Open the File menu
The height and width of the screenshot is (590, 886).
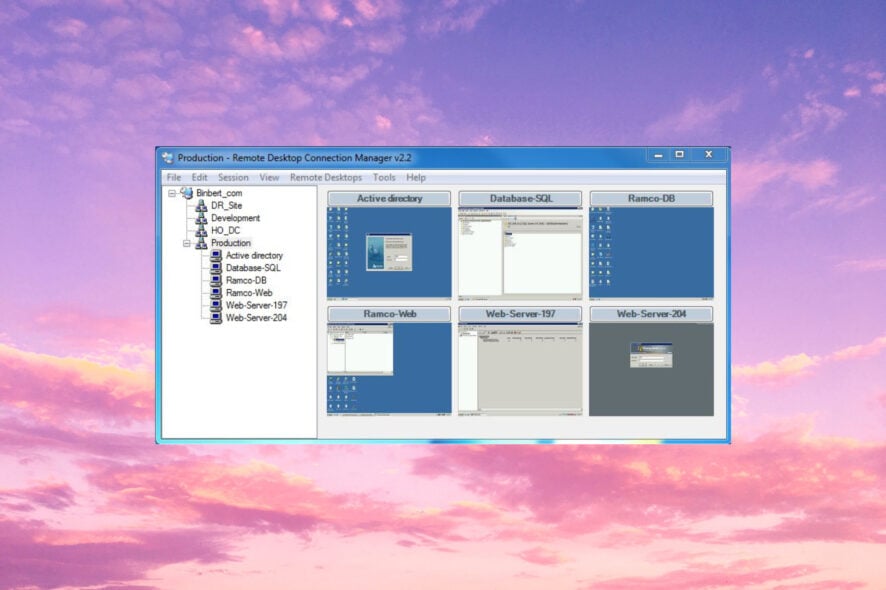point(173,177)
